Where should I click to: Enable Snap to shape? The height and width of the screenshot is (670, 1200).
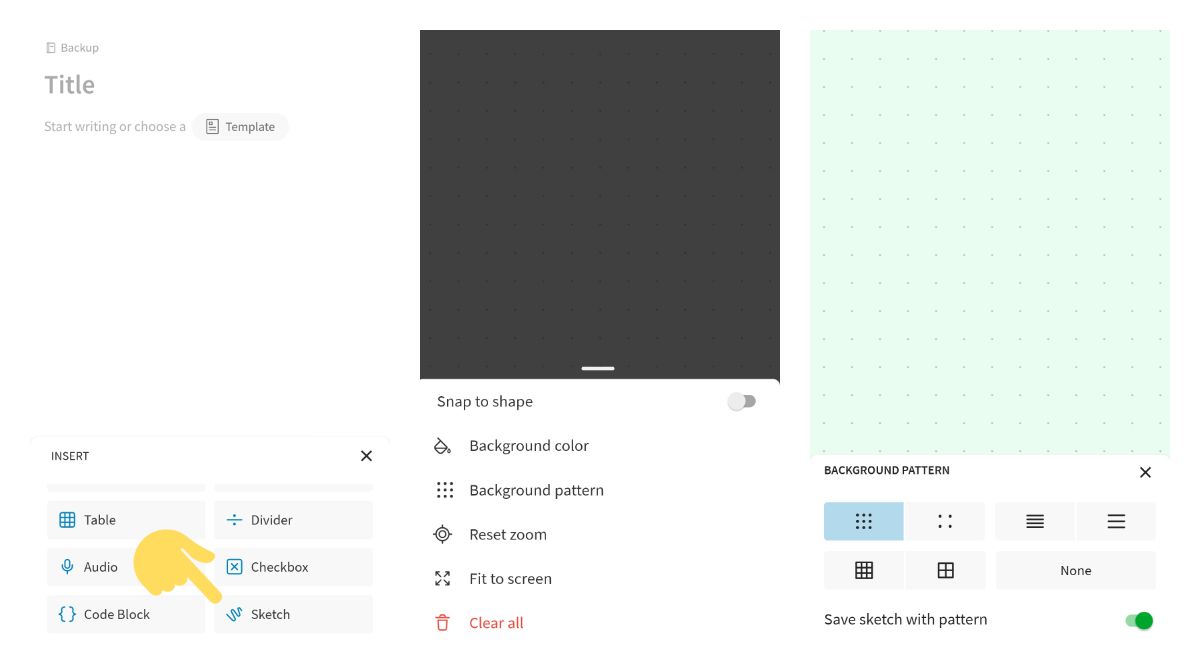click(742, 400)
